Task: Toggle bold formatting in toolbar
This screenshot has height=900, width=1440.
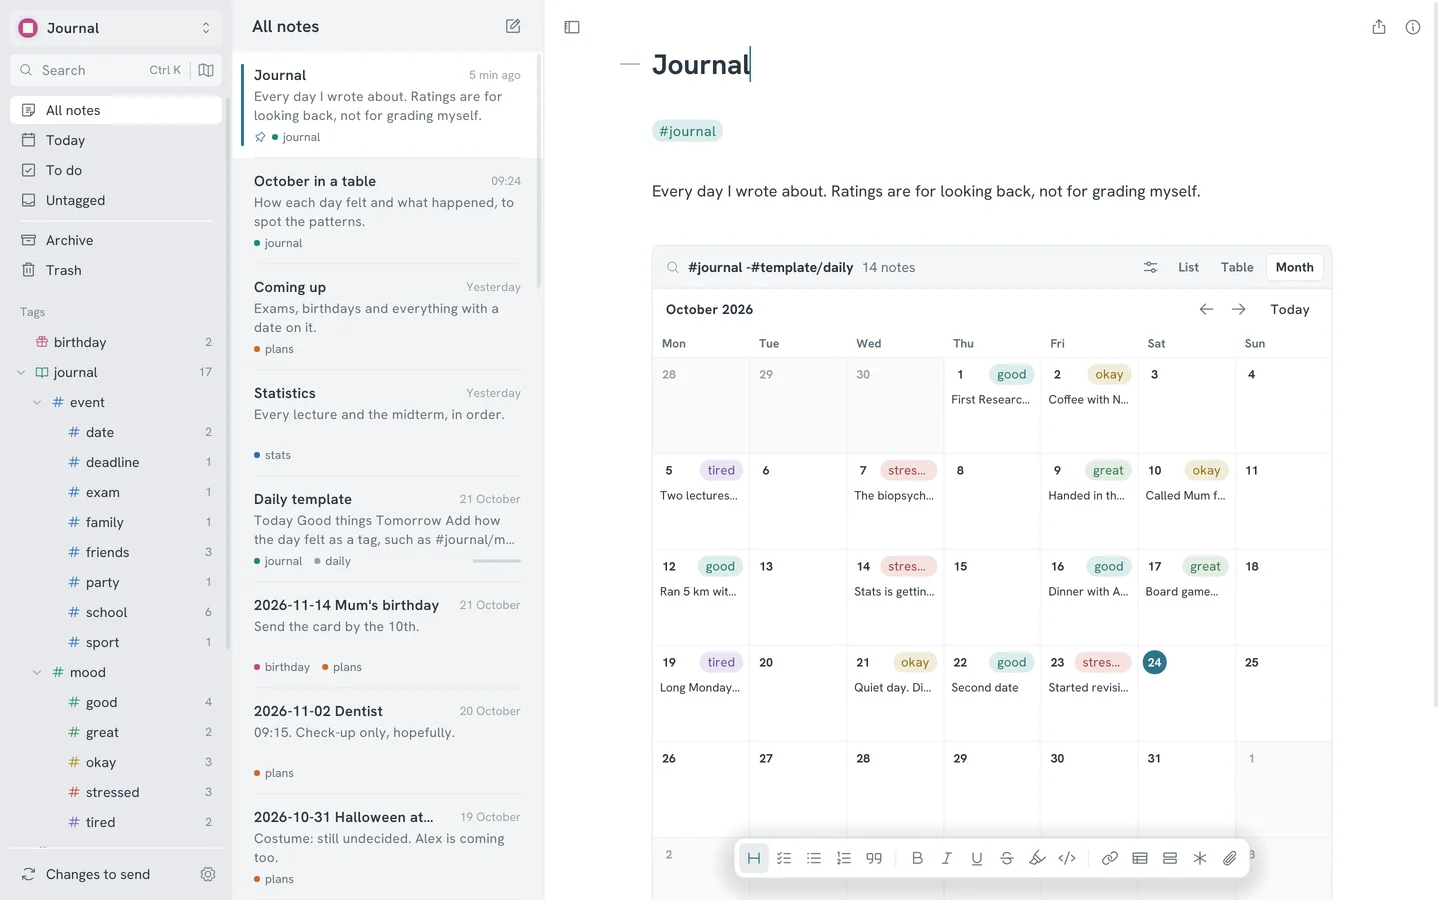Action: click(917, 858)
